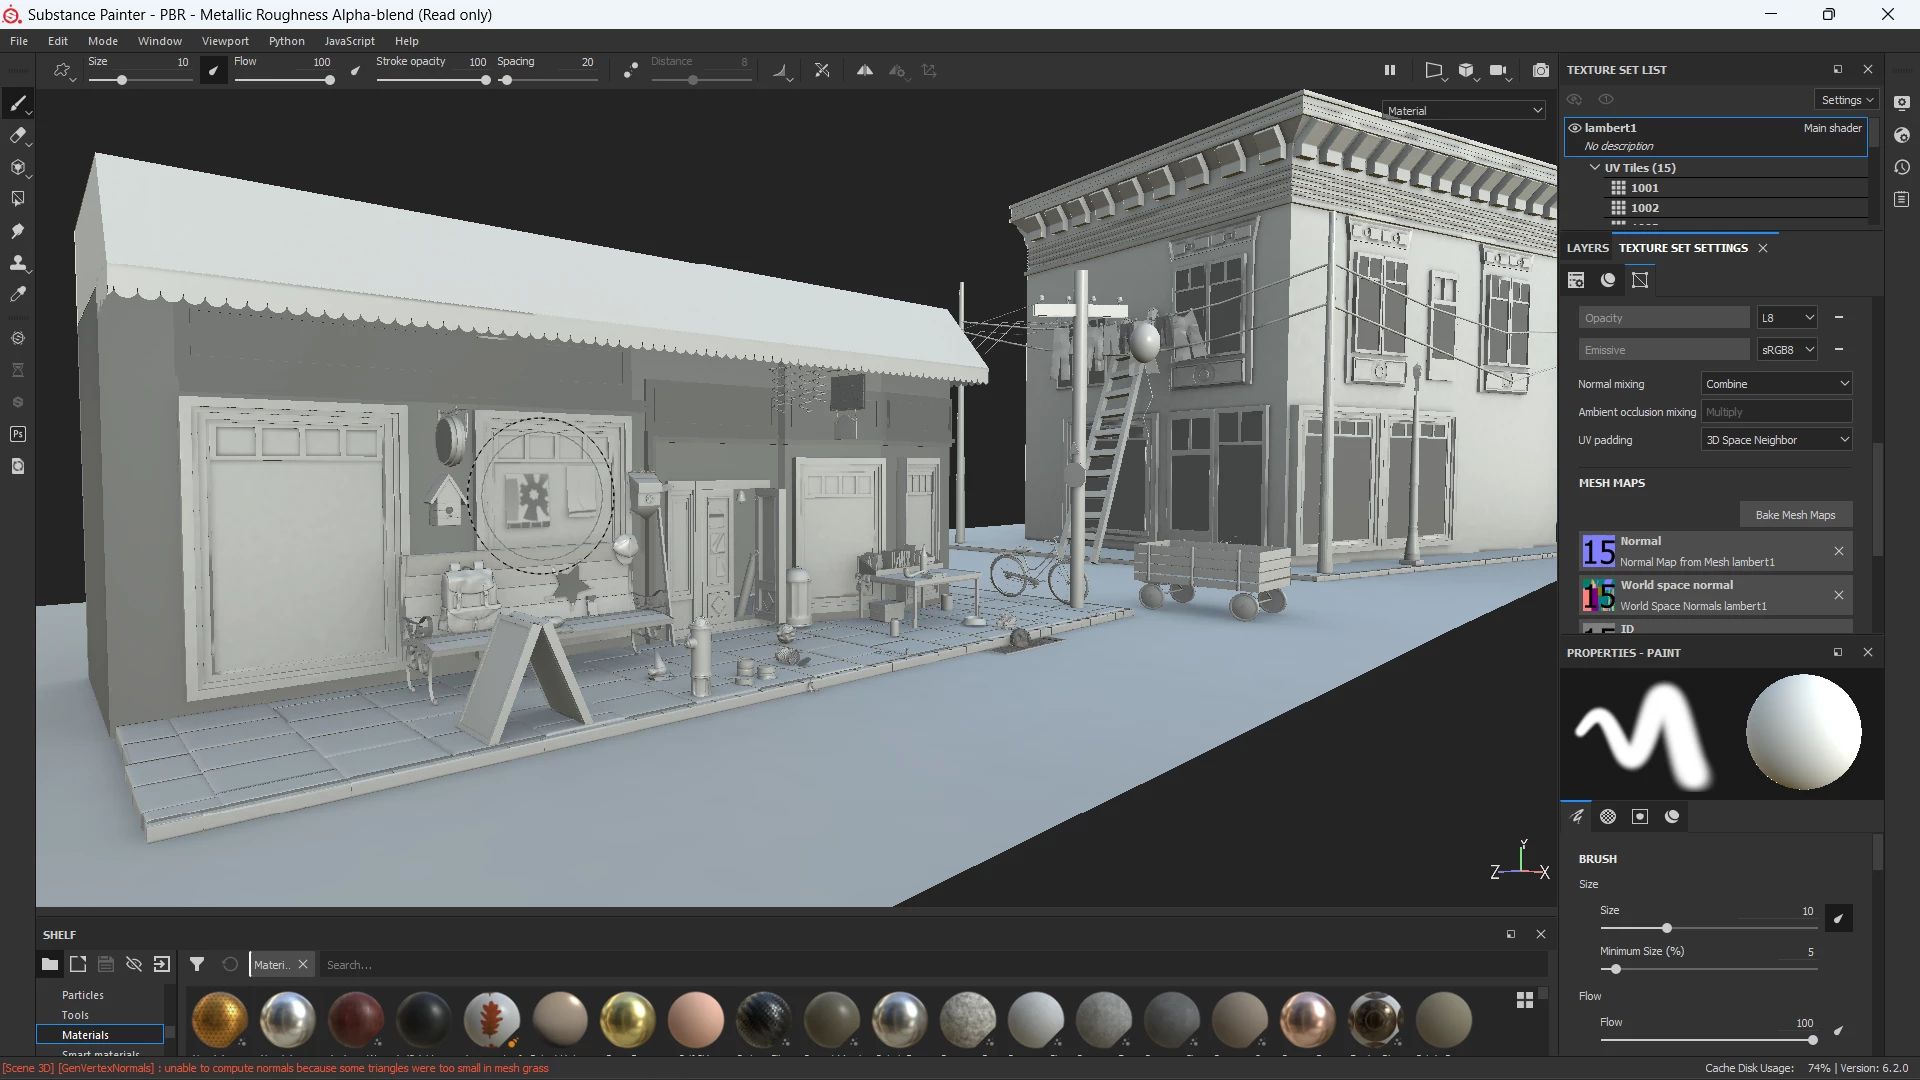Select the Eraser tool
This screenshot has width=1920, height=1080.
coord(17,136)
